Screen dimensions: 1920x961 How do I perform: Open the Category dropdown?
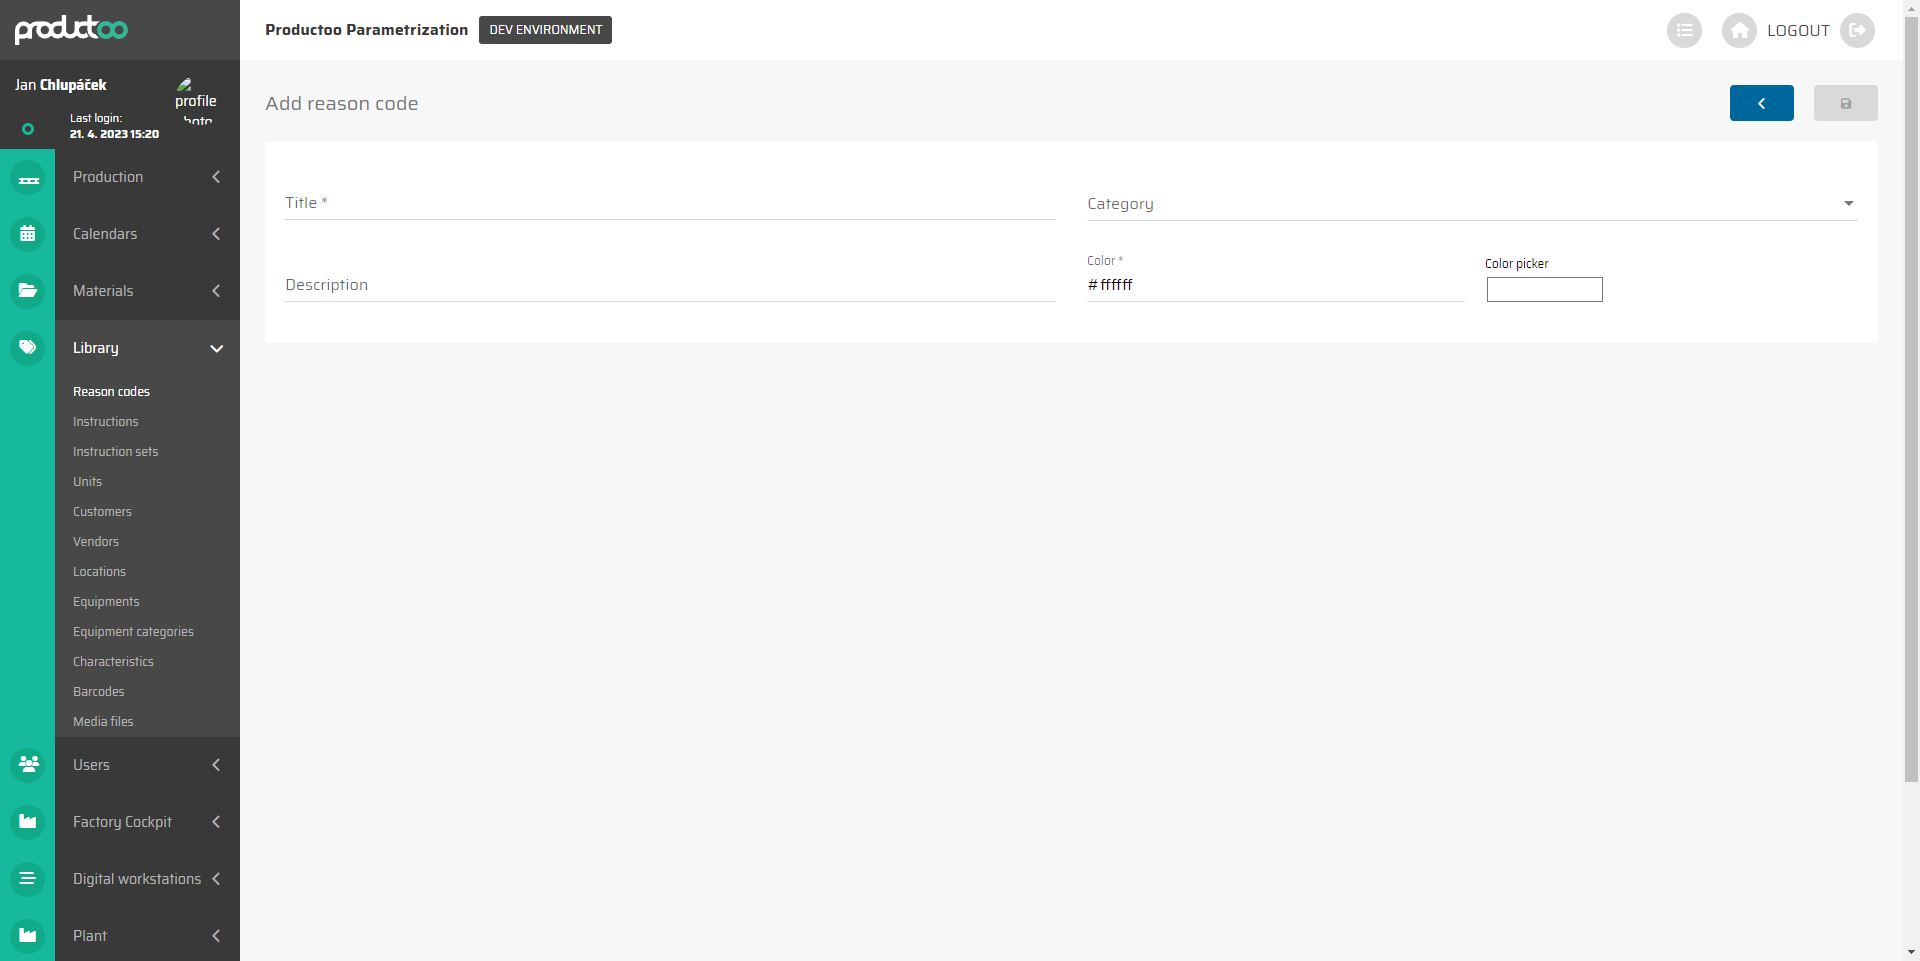[1471, 204]
